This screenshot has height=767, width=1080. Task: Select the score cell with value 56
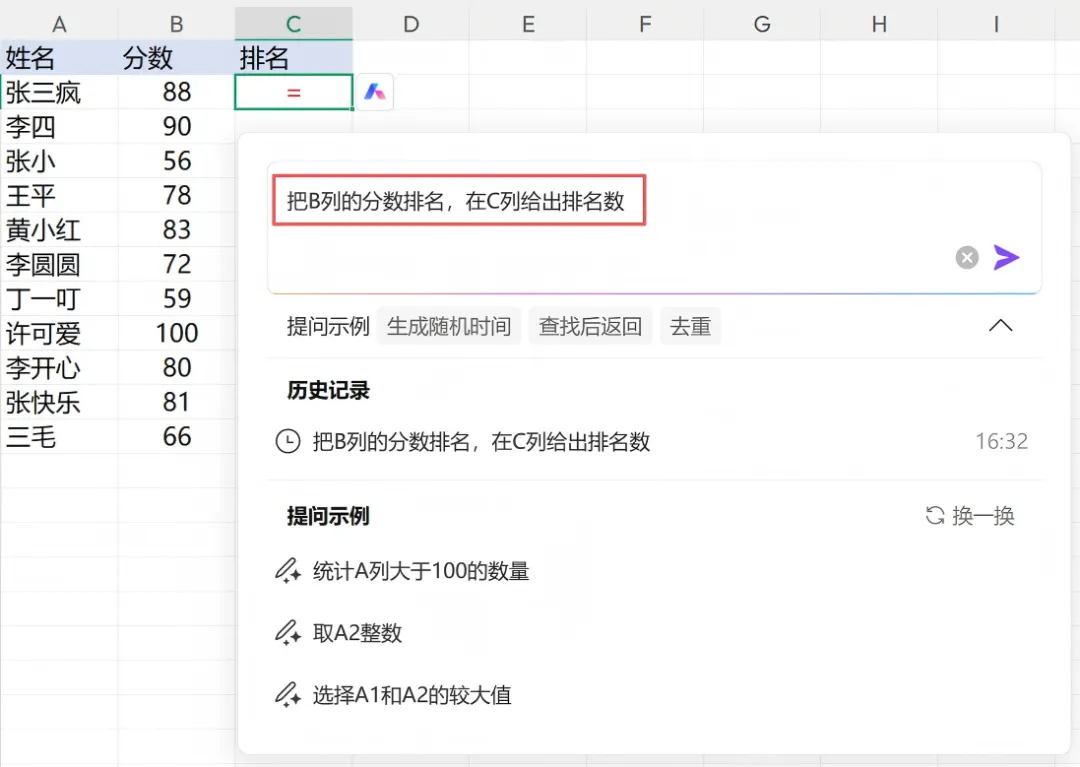[x=176, y=161]
